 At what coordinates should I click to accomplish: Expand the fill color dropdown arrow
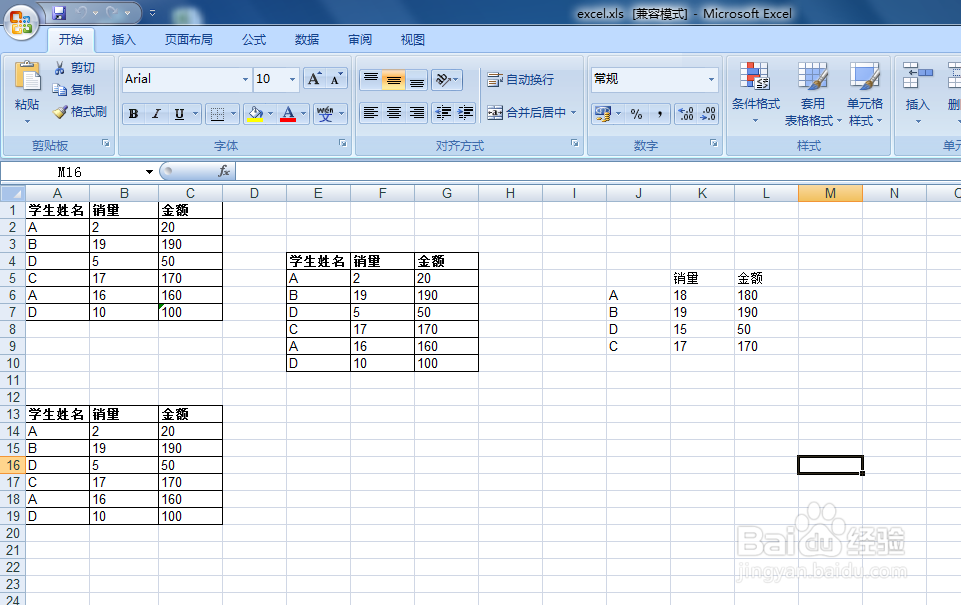pos(270,113)
